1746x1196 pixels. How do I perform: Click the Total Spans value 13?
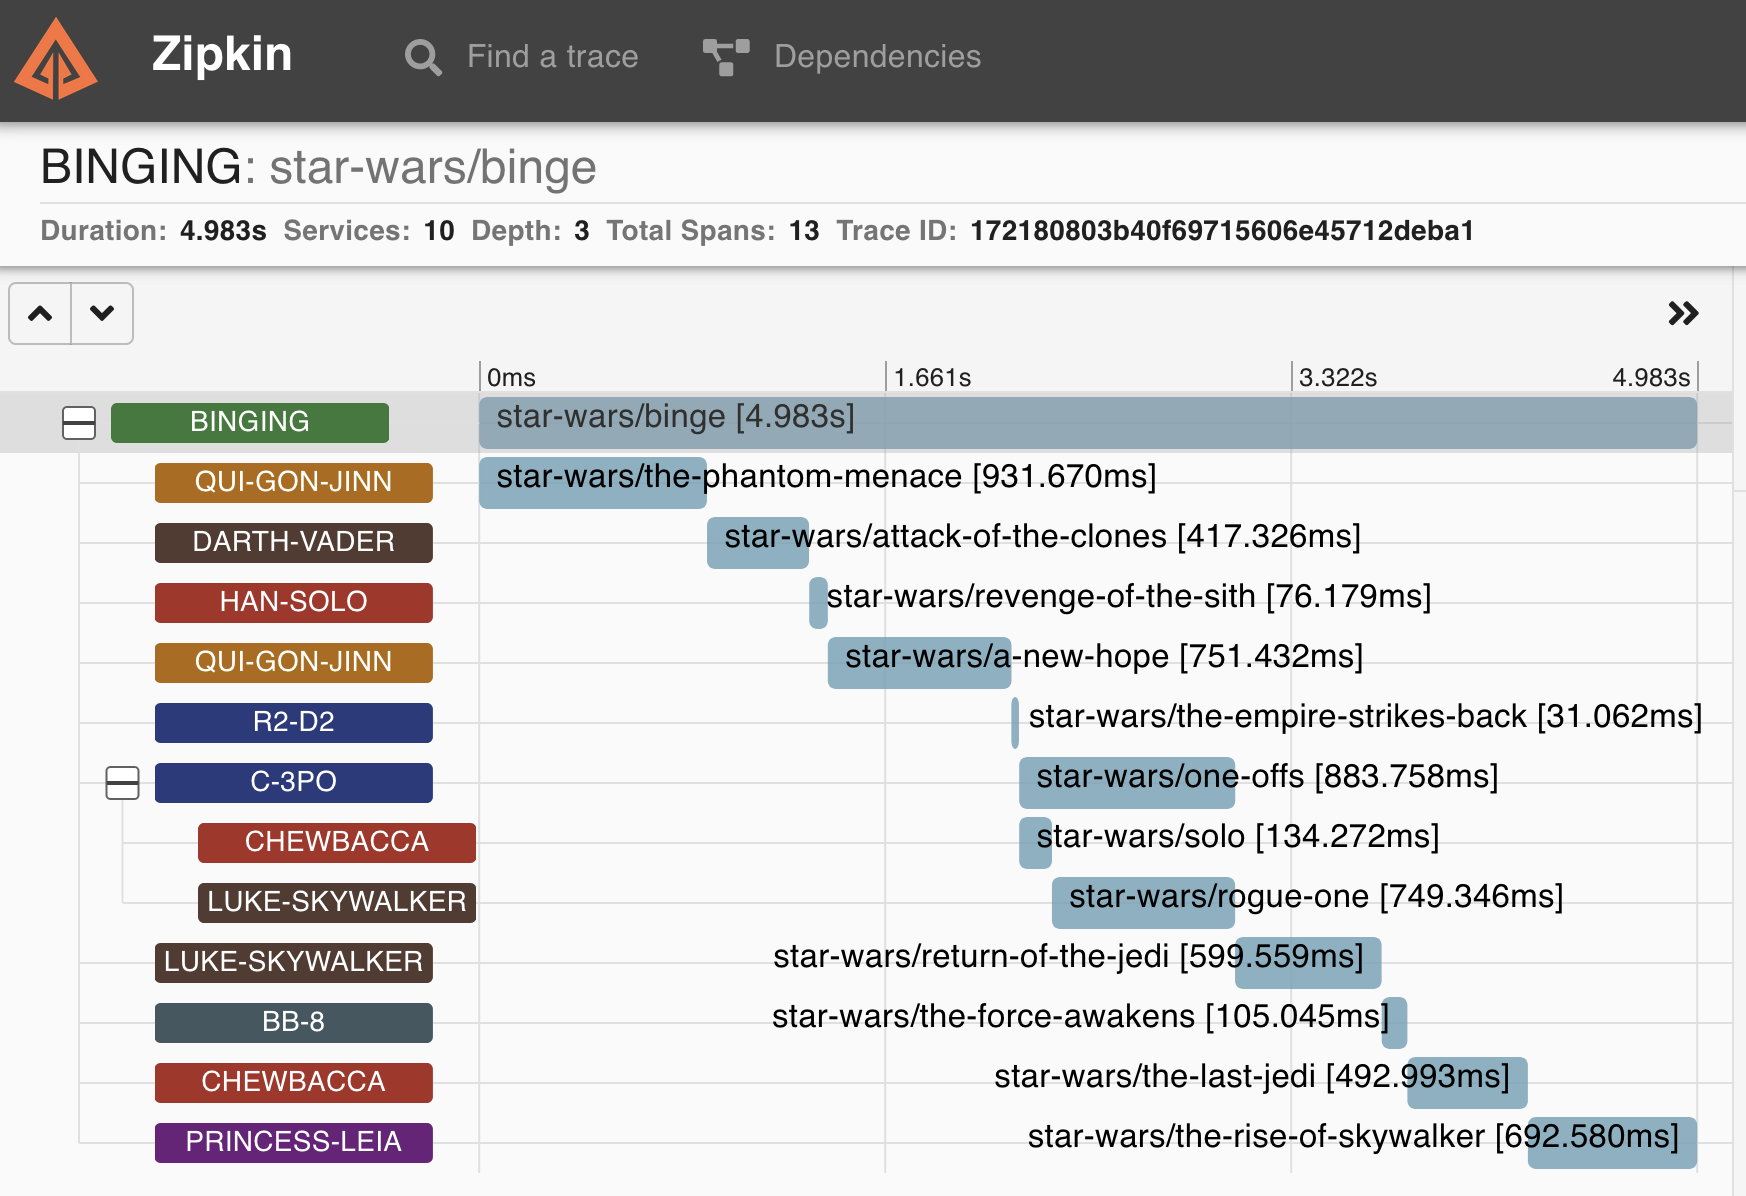804,231
